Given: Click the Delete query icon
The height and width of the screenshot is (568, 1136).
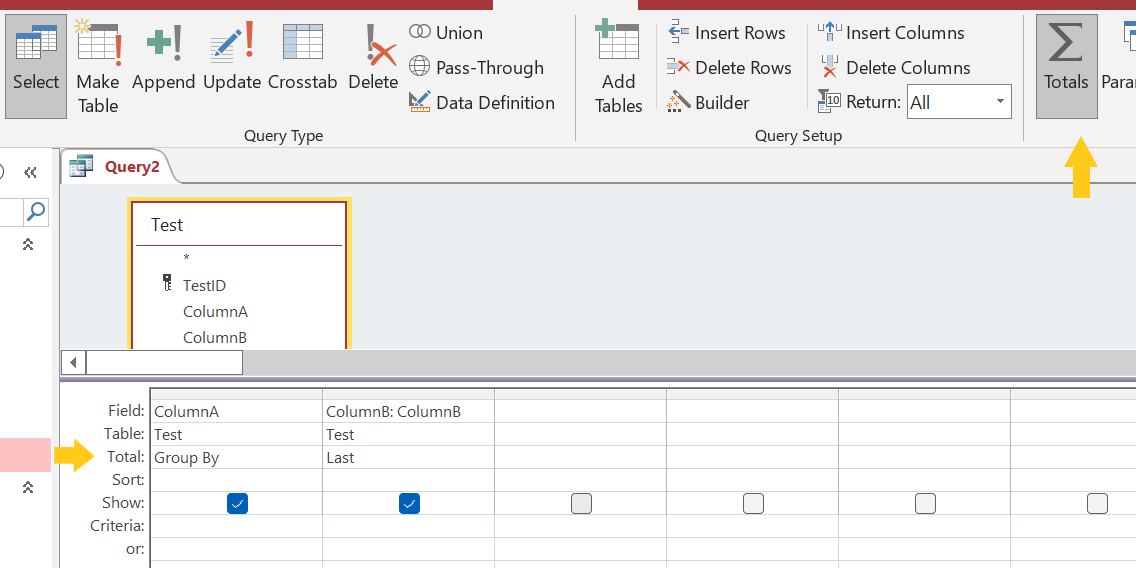Looking at the screenshot, I should tap(373, 57).
